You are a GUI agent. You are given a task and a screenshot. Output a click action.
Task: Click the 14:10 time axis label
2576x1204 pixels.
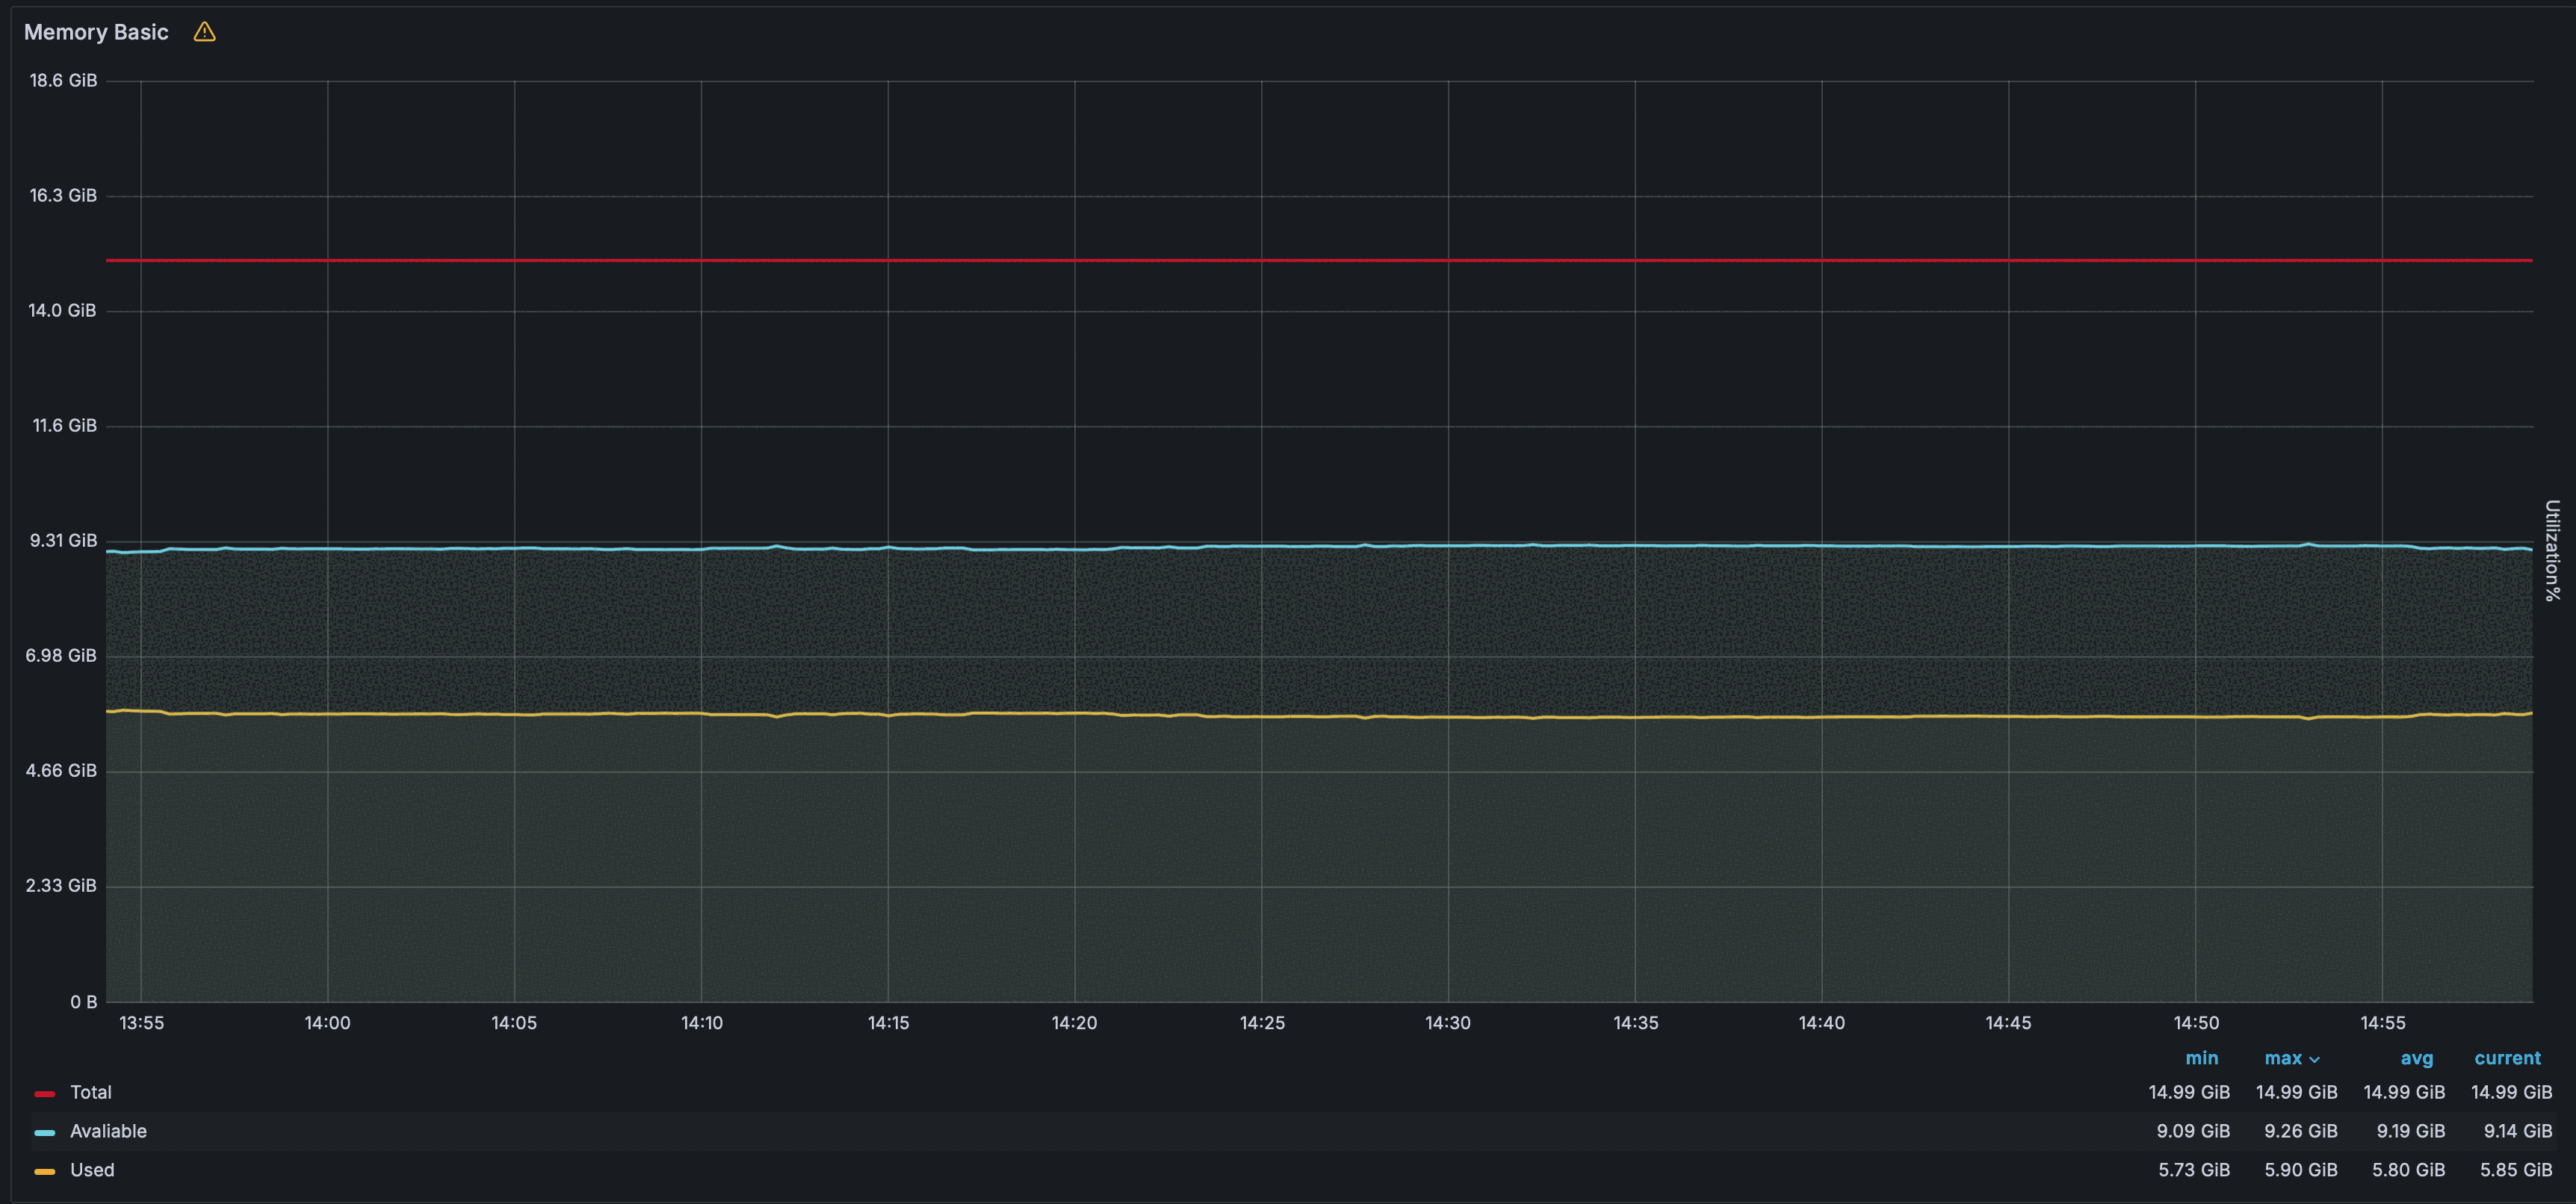click(701, 1023)
